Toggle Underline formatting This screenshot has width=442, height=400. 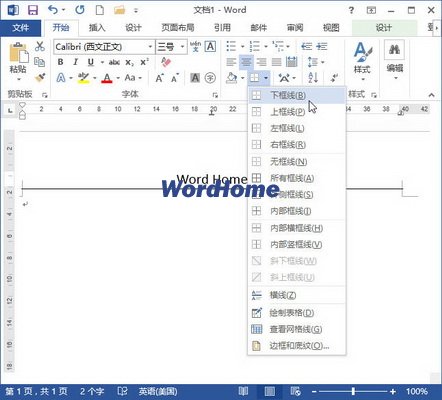point(91,62)
